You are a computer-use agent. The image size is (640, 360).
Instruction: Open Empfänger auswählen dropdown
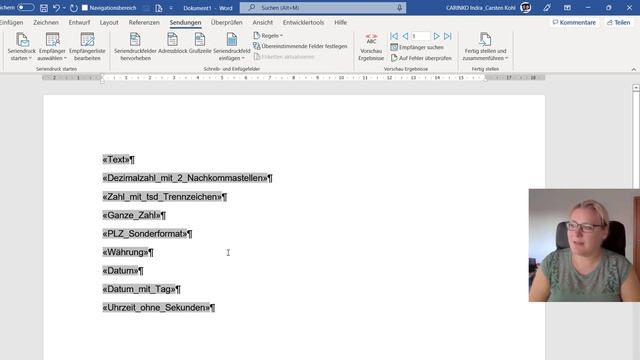click(52, 47)
